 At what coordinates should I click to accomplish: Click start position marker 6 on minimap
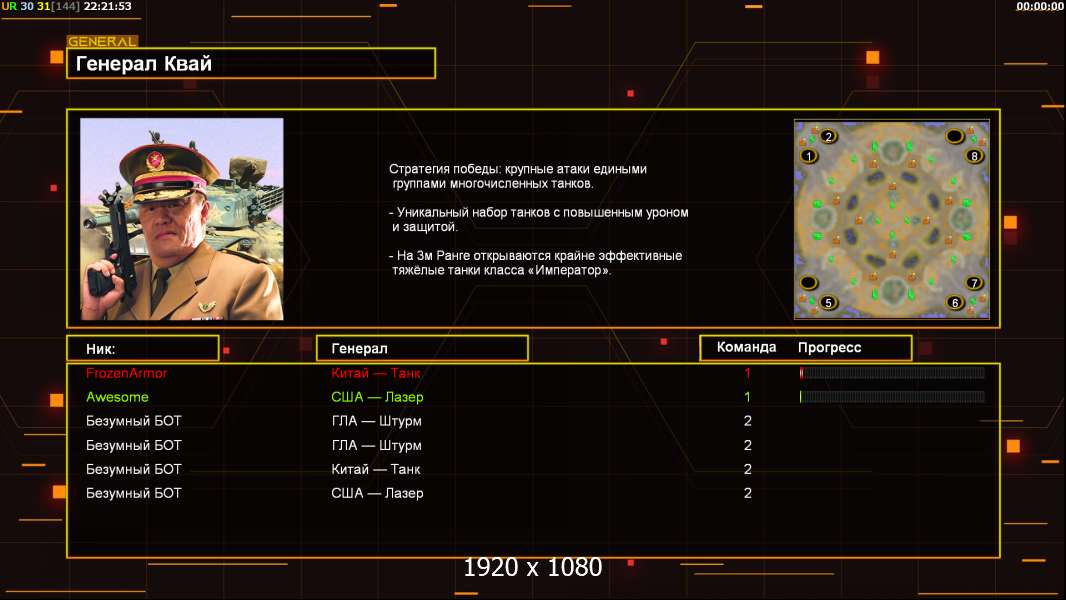955,302
